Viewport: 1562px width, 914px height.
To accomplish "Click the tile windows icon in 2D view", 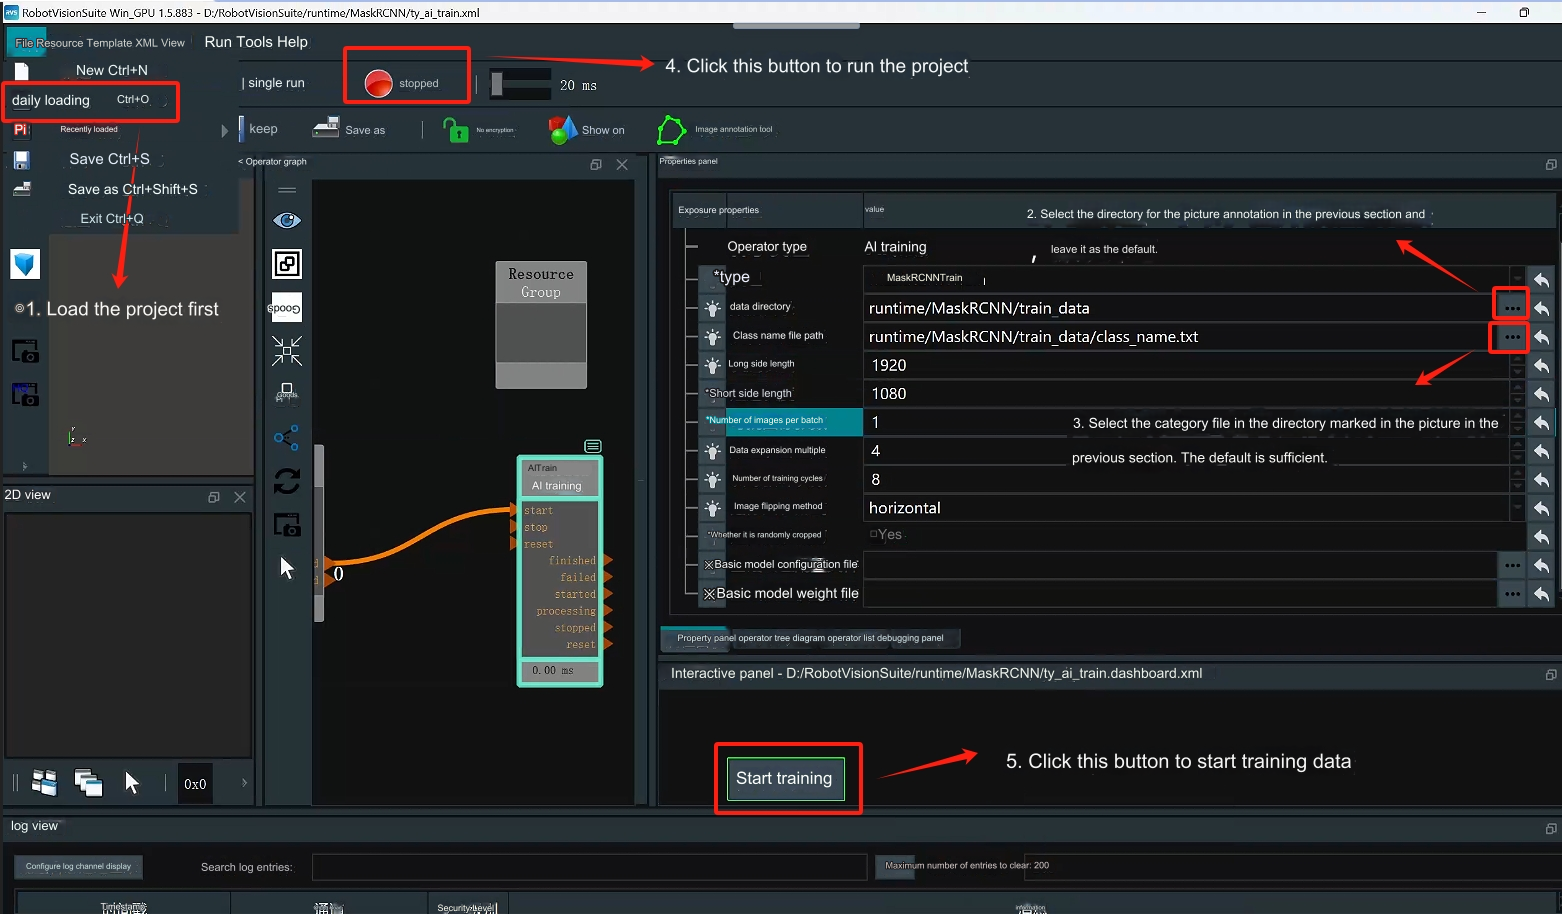I will [44, 782].
